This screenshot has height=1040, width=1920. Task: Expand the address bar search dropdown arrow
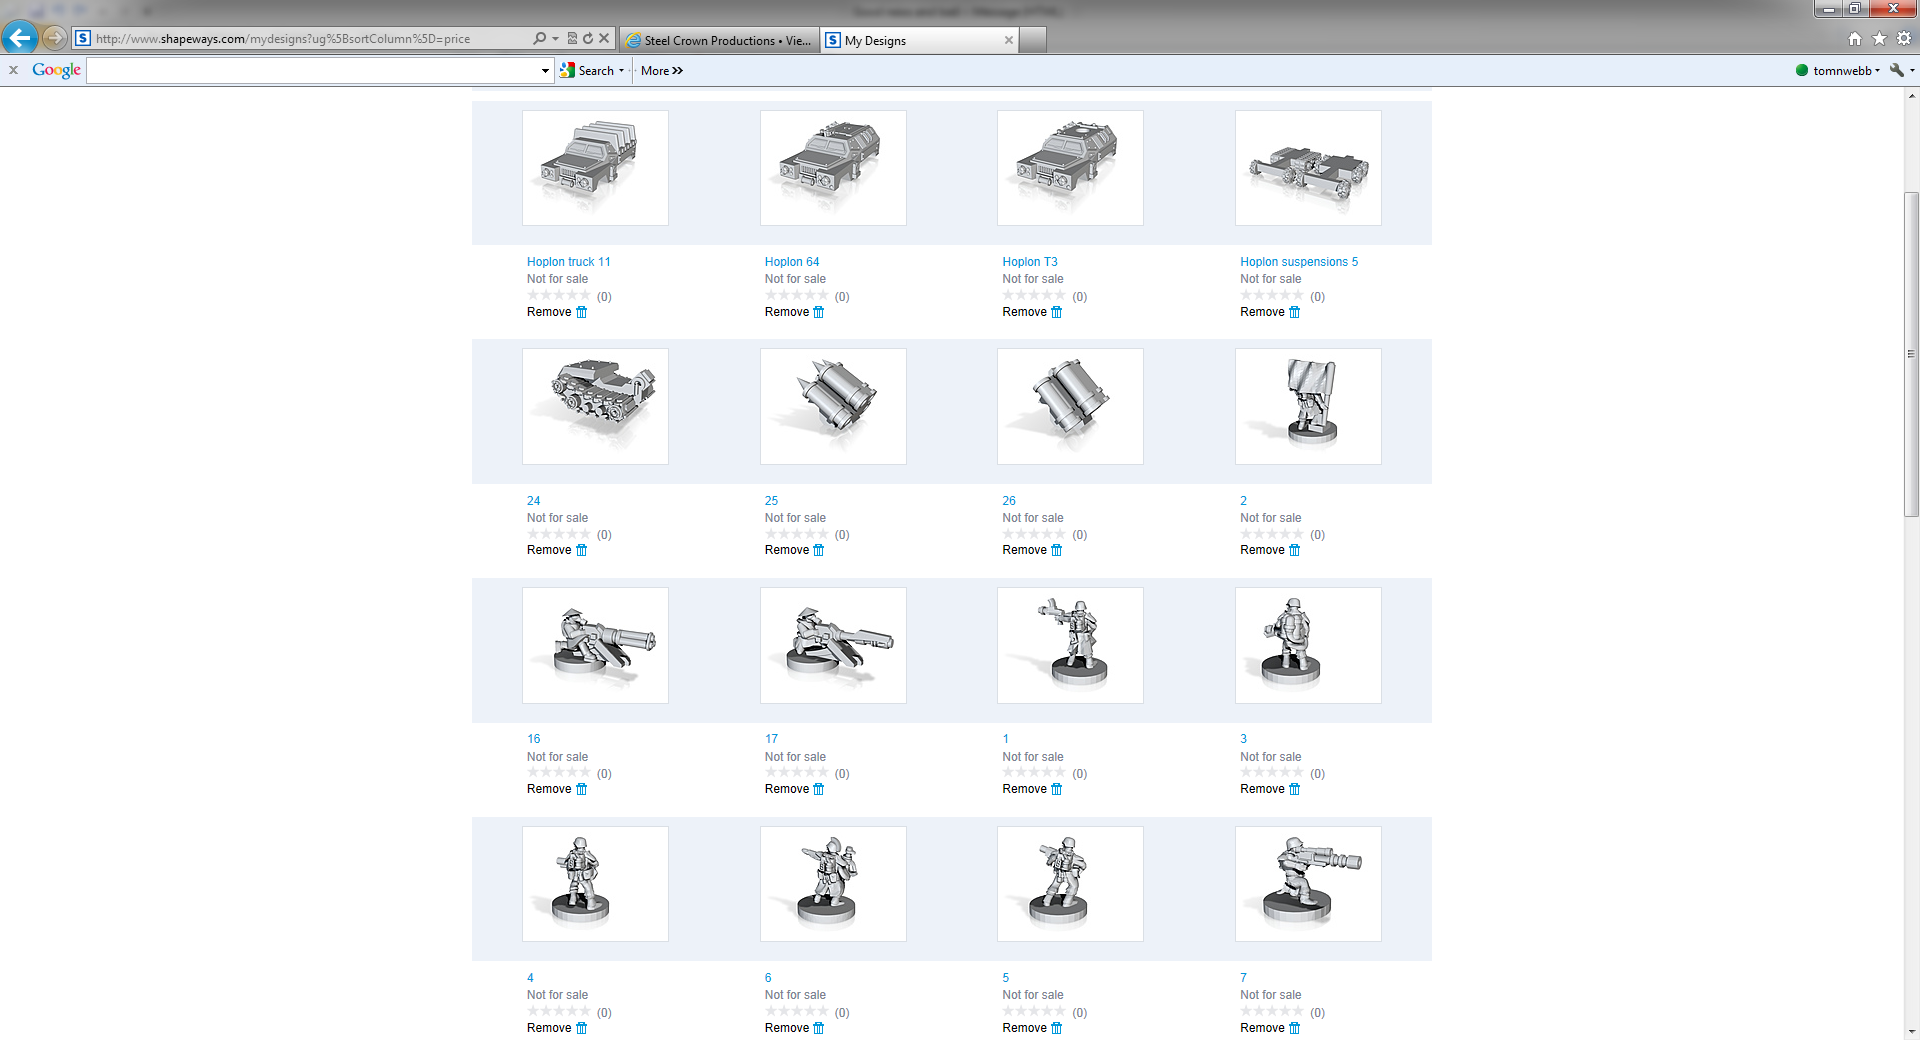point(555,39)
